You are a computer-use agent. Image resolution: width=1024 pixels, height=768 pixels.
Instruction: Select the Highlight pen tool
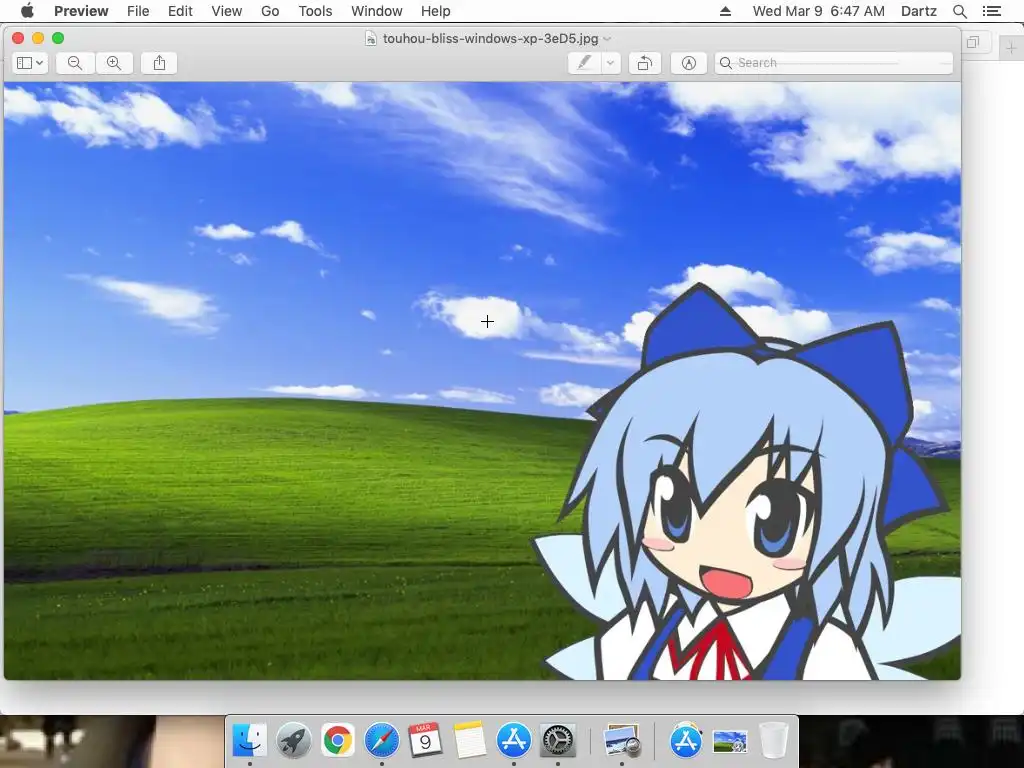coord(584,63)
